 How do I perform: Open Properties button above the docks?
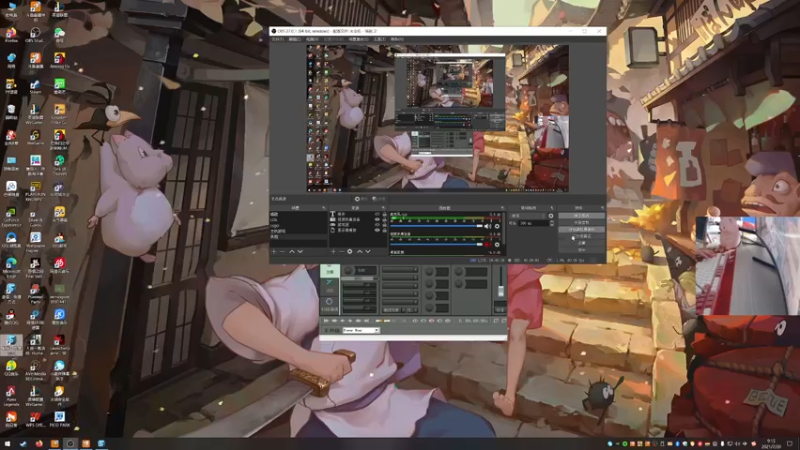click(361, 198)
